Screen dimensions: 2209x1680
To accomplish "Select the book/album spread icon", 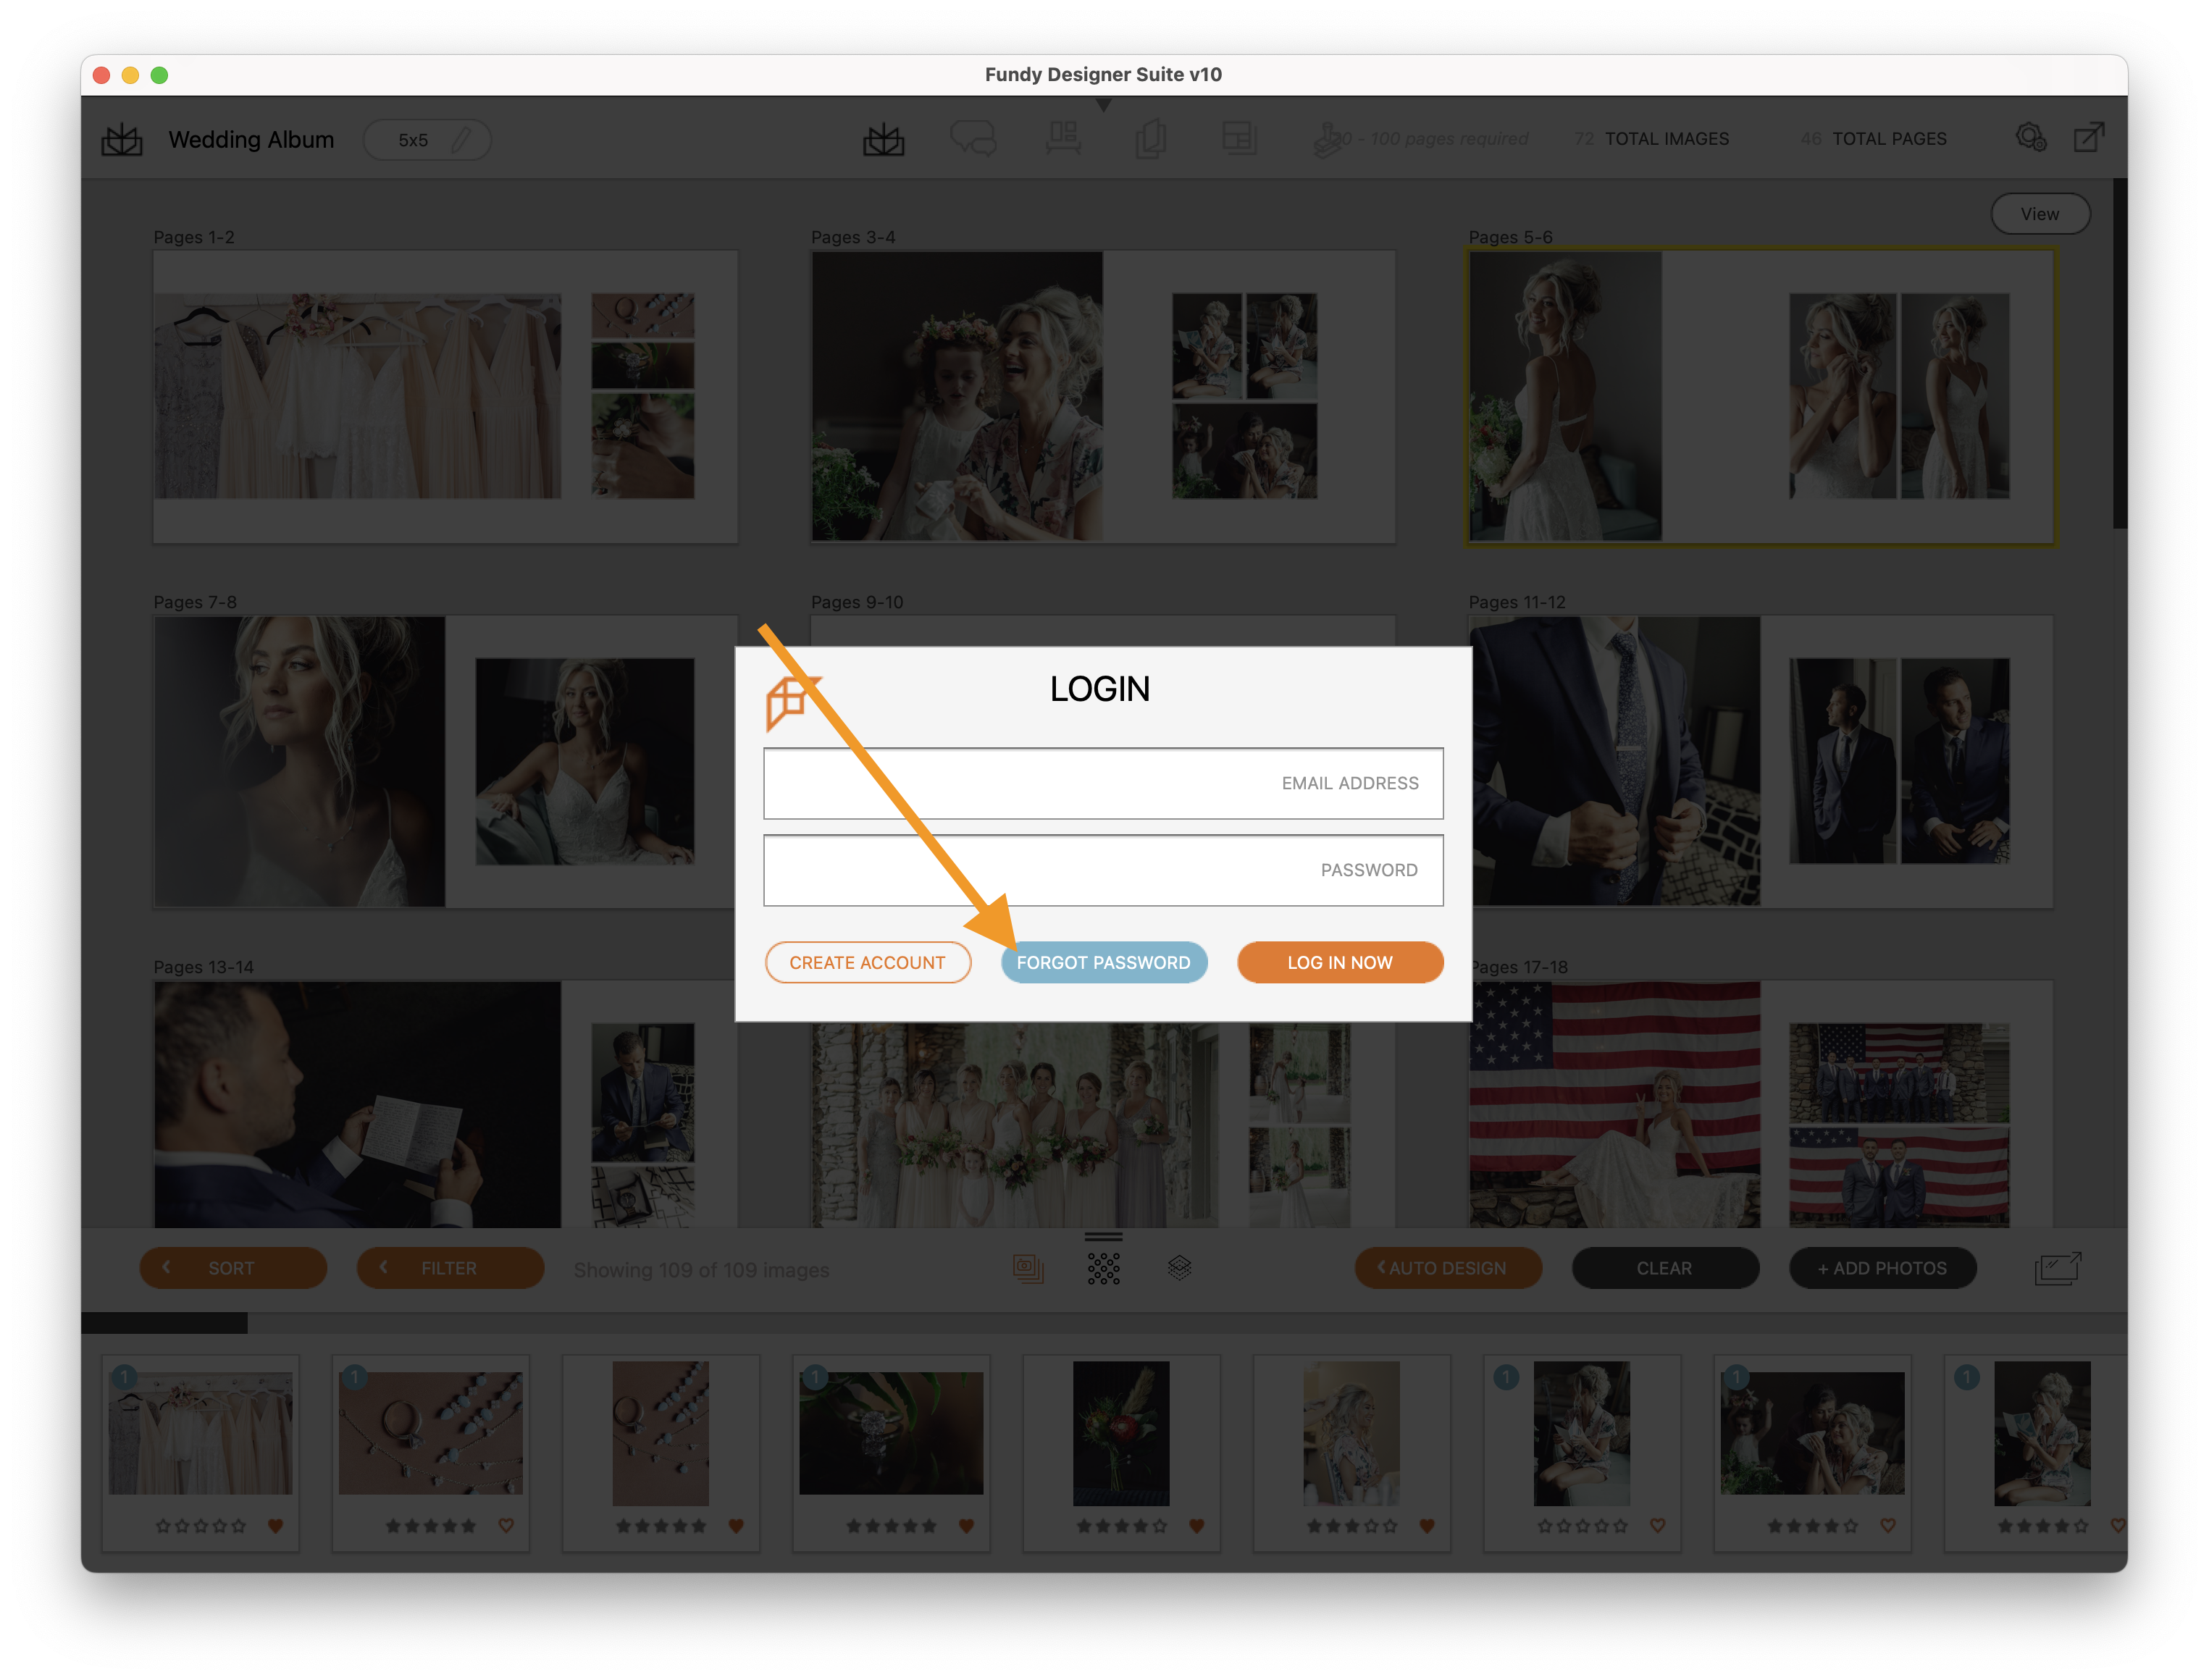I will tap(881, 140).
